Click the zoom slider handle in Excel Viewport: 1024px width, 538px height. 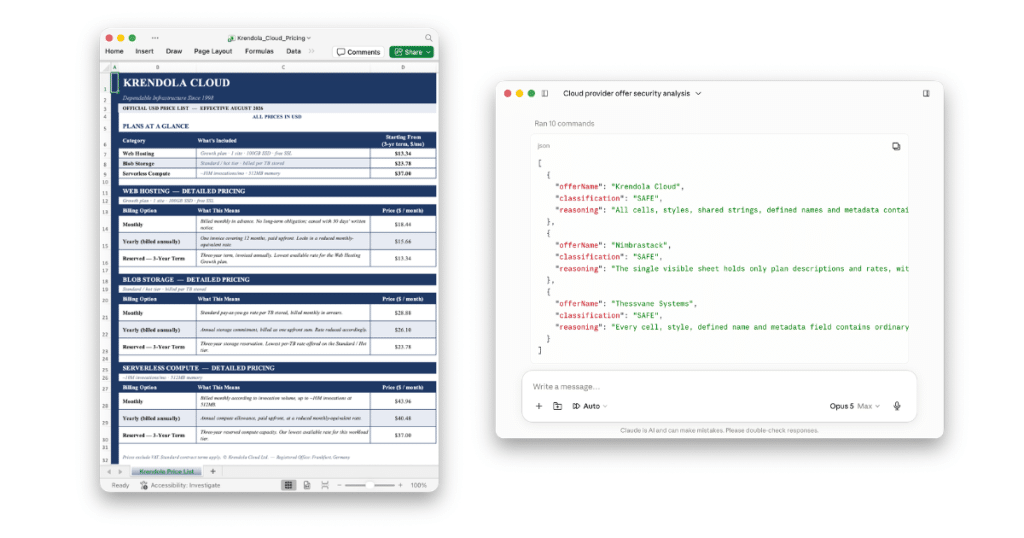coord(370,485)
